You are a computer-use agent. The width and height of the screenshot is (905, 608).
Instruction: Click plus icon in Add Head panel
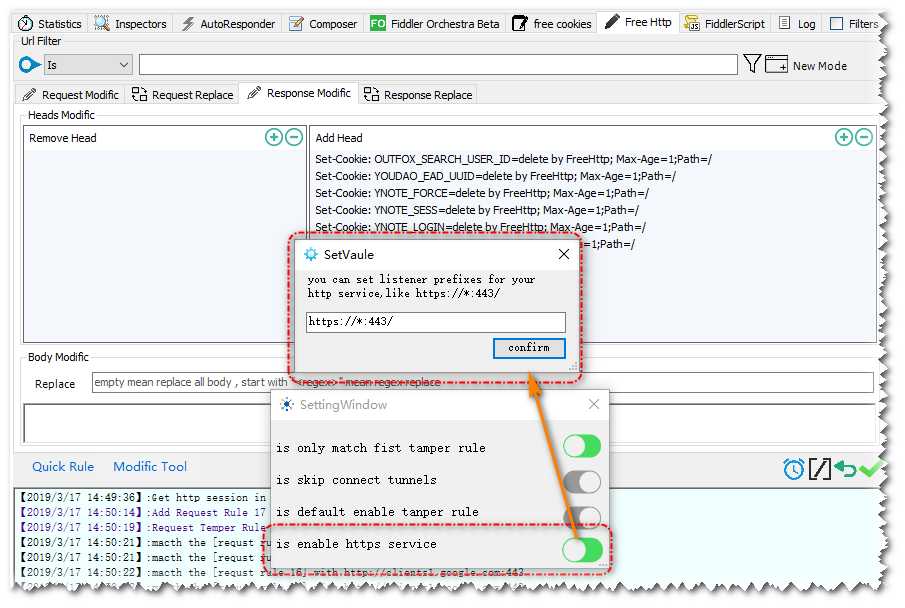pyautogui.click(x=844, y=137)
